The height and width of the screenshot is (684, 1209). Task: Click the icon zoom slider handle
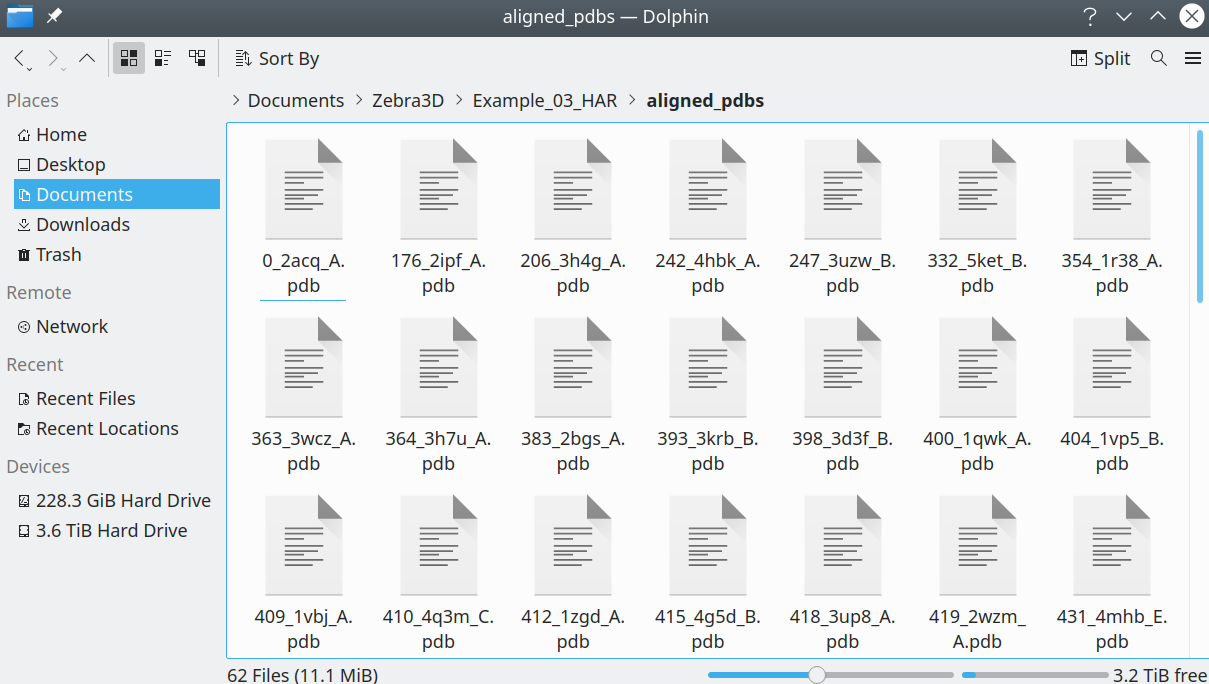point(817,675)
